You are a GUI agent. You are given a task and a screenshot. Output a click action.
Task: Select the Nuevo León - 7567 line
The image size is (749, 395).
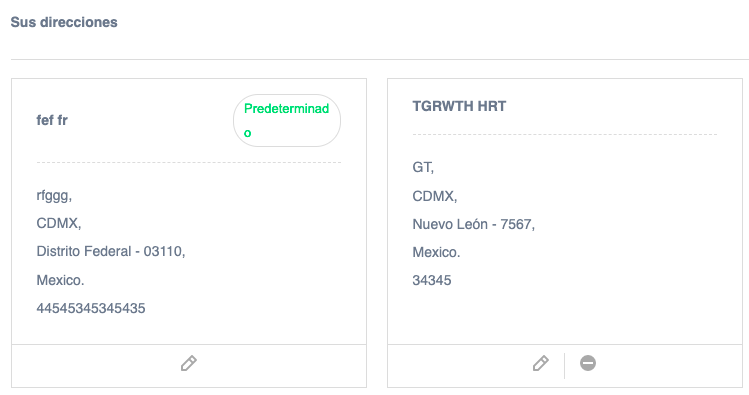point(473,224)
